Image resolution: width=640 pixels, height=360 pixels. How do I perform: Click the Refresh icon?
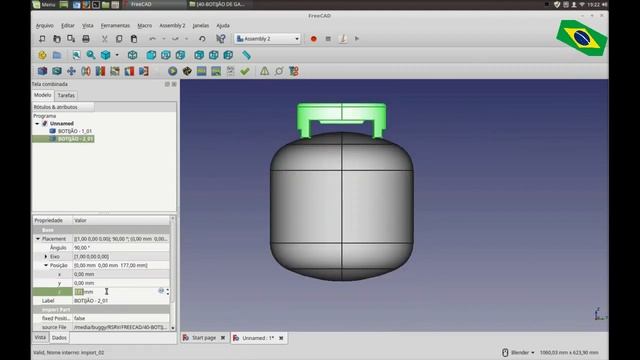202,39
